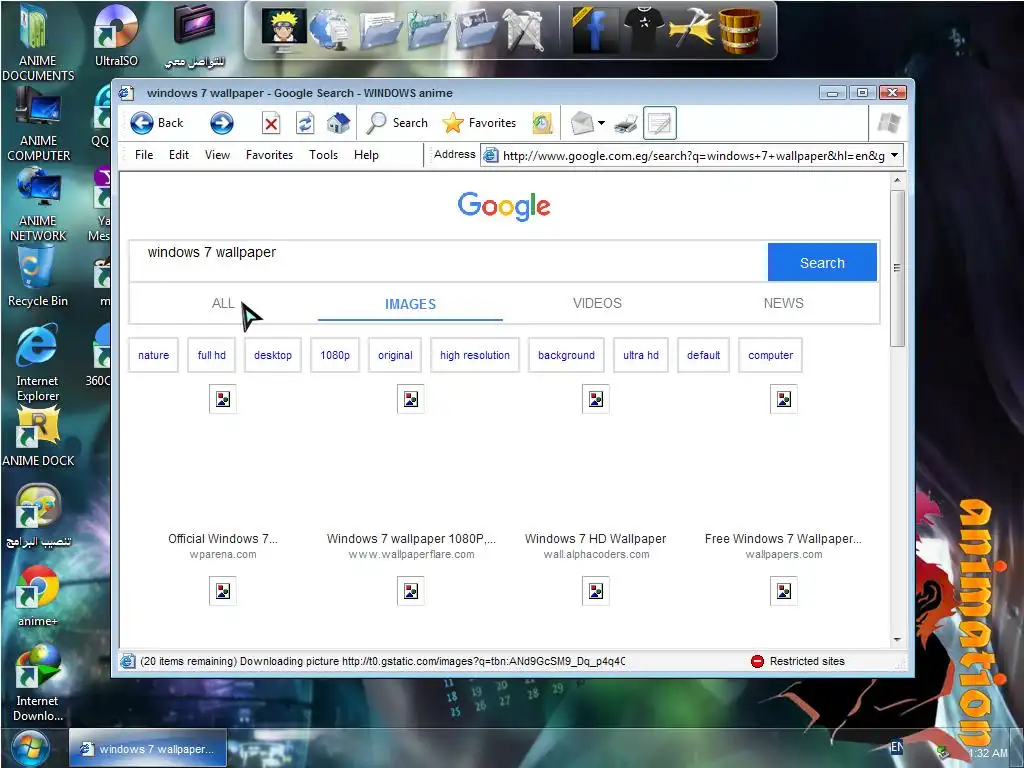Open the Help menu
The image size is (1024, 768).
pyautogui.click(x=366, y=155)
